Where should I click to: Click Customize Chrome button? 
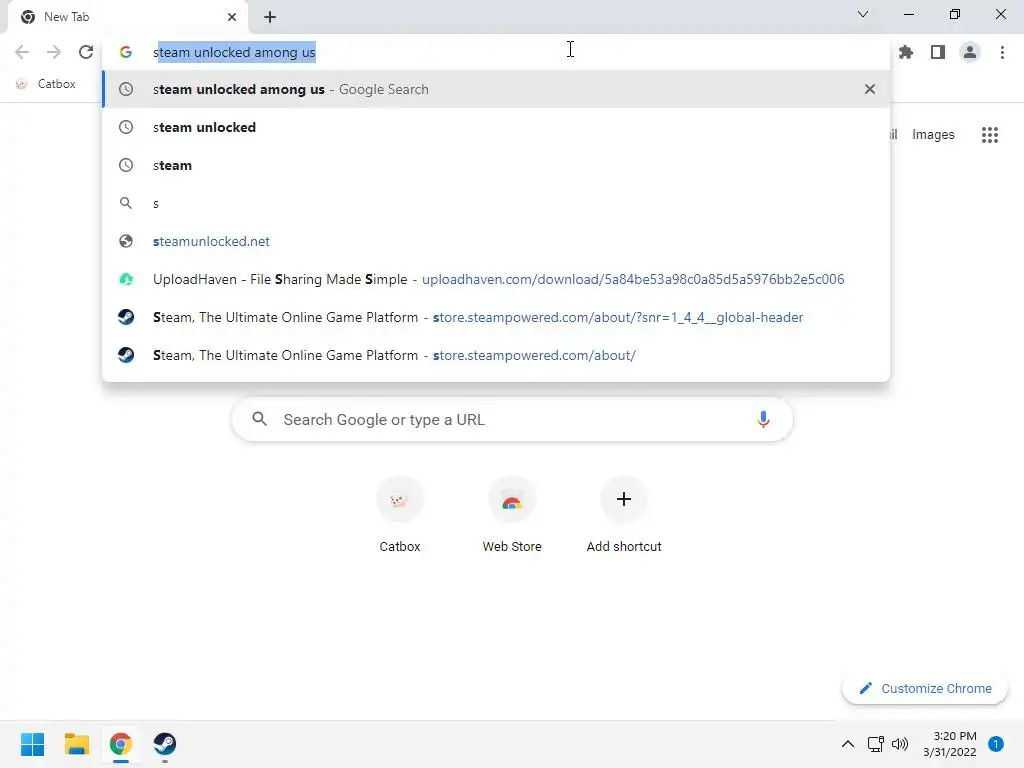pyautogui.click(x=925, y=688)
